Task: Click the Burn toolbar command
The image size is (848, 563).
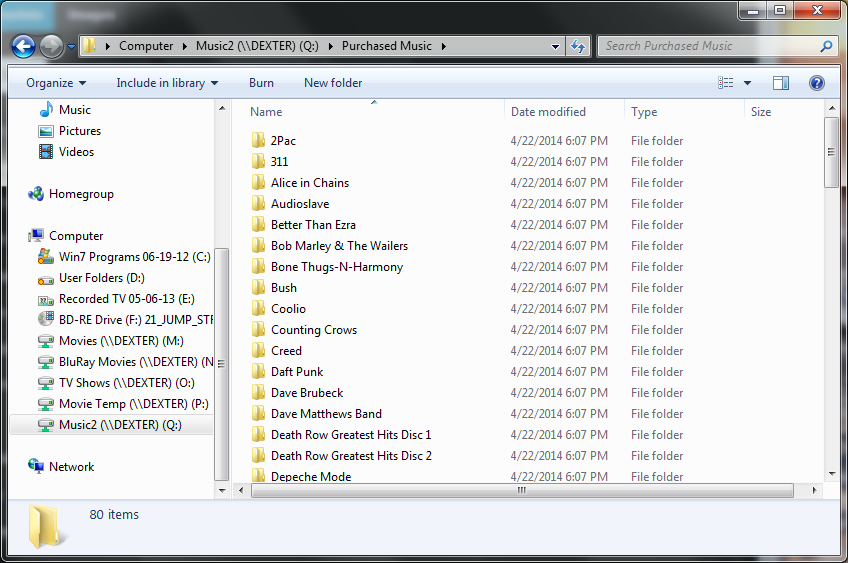Action: click(x=261, y=83)
